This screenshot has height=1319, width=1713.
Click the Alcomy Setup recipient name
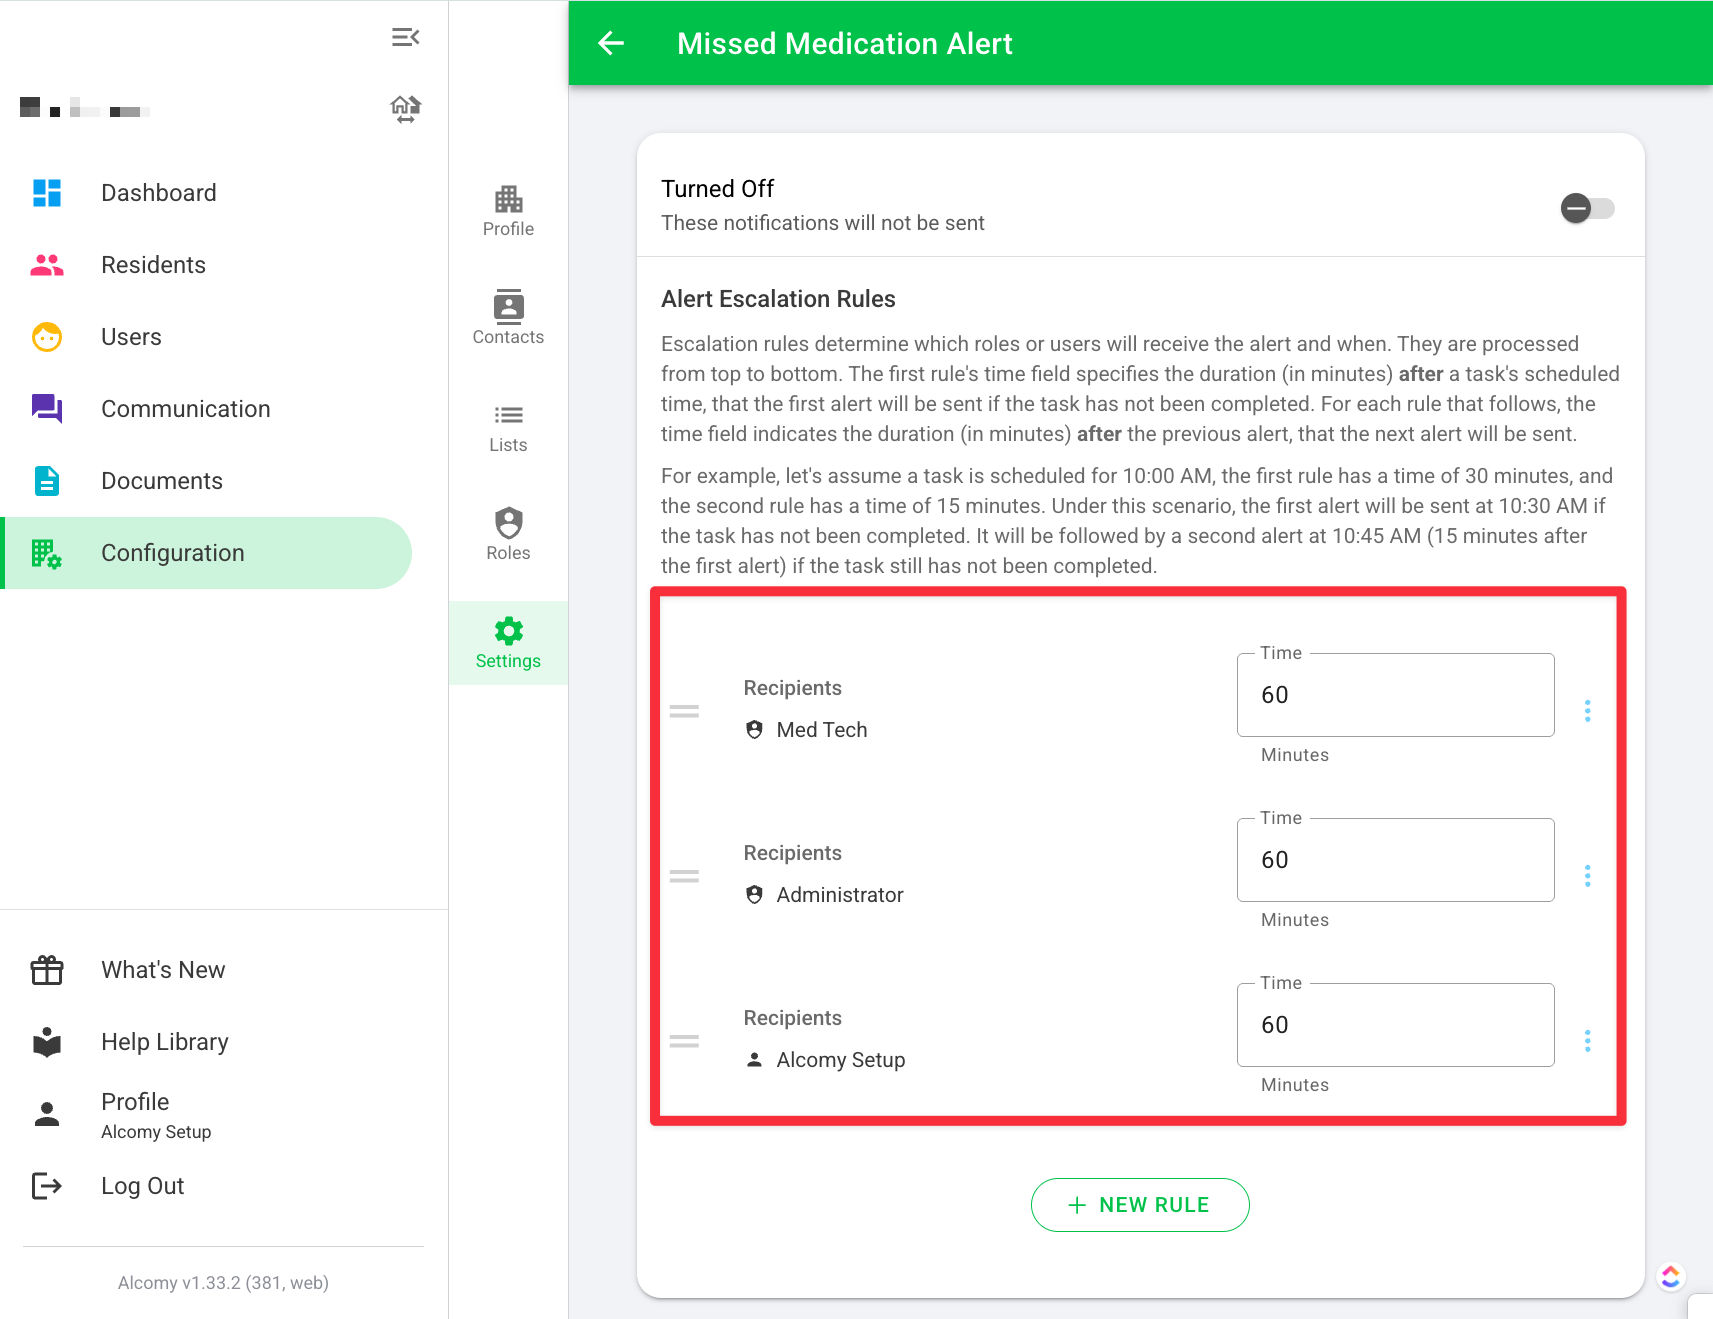pos(841,1060)
